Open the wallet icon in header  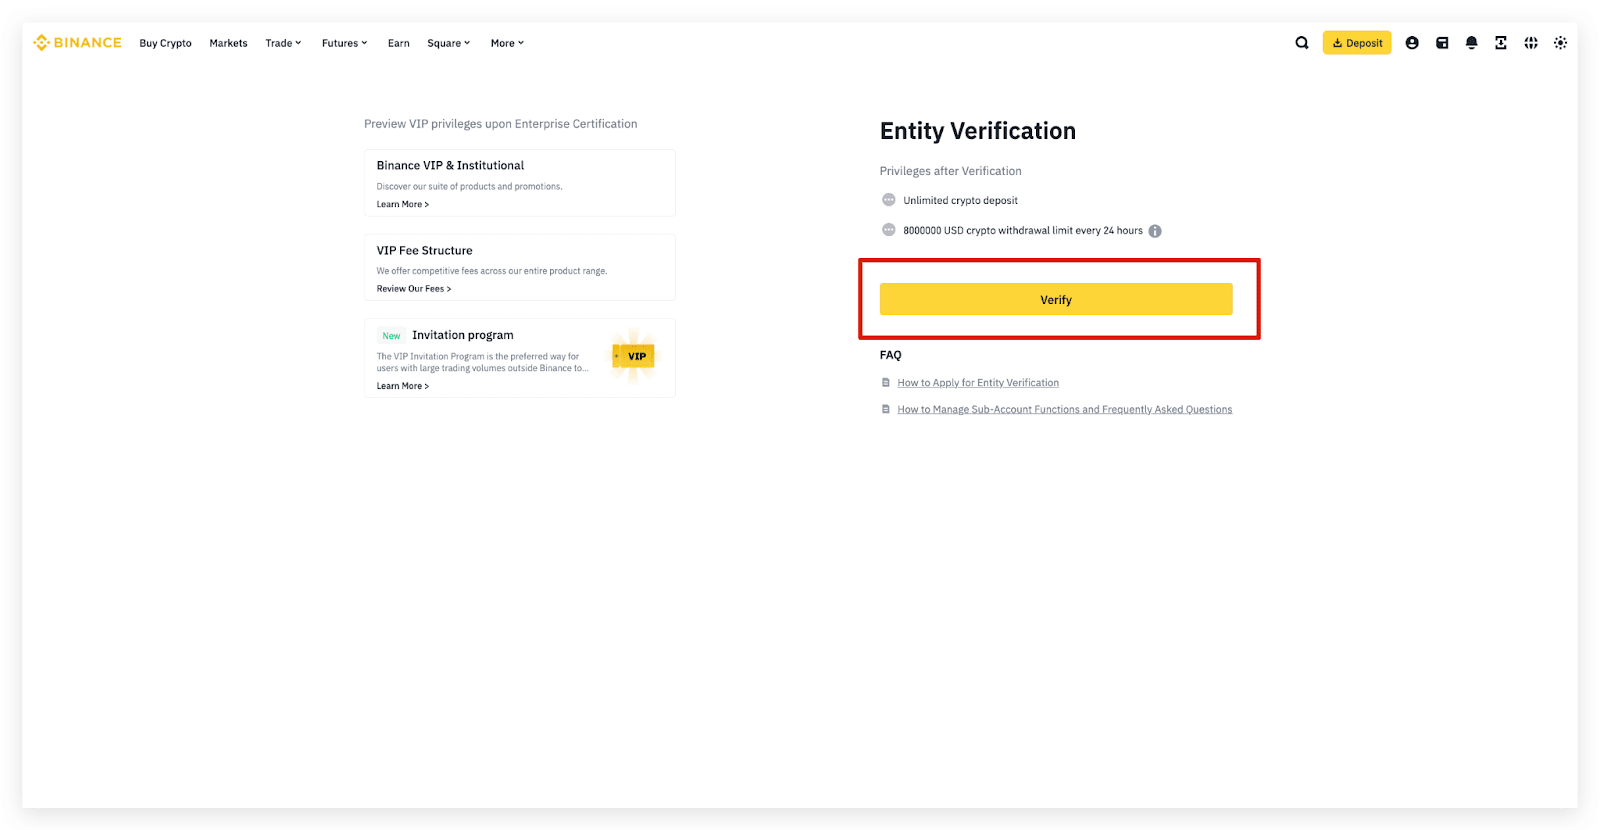pyautogui.click(x=1442, y=43)
